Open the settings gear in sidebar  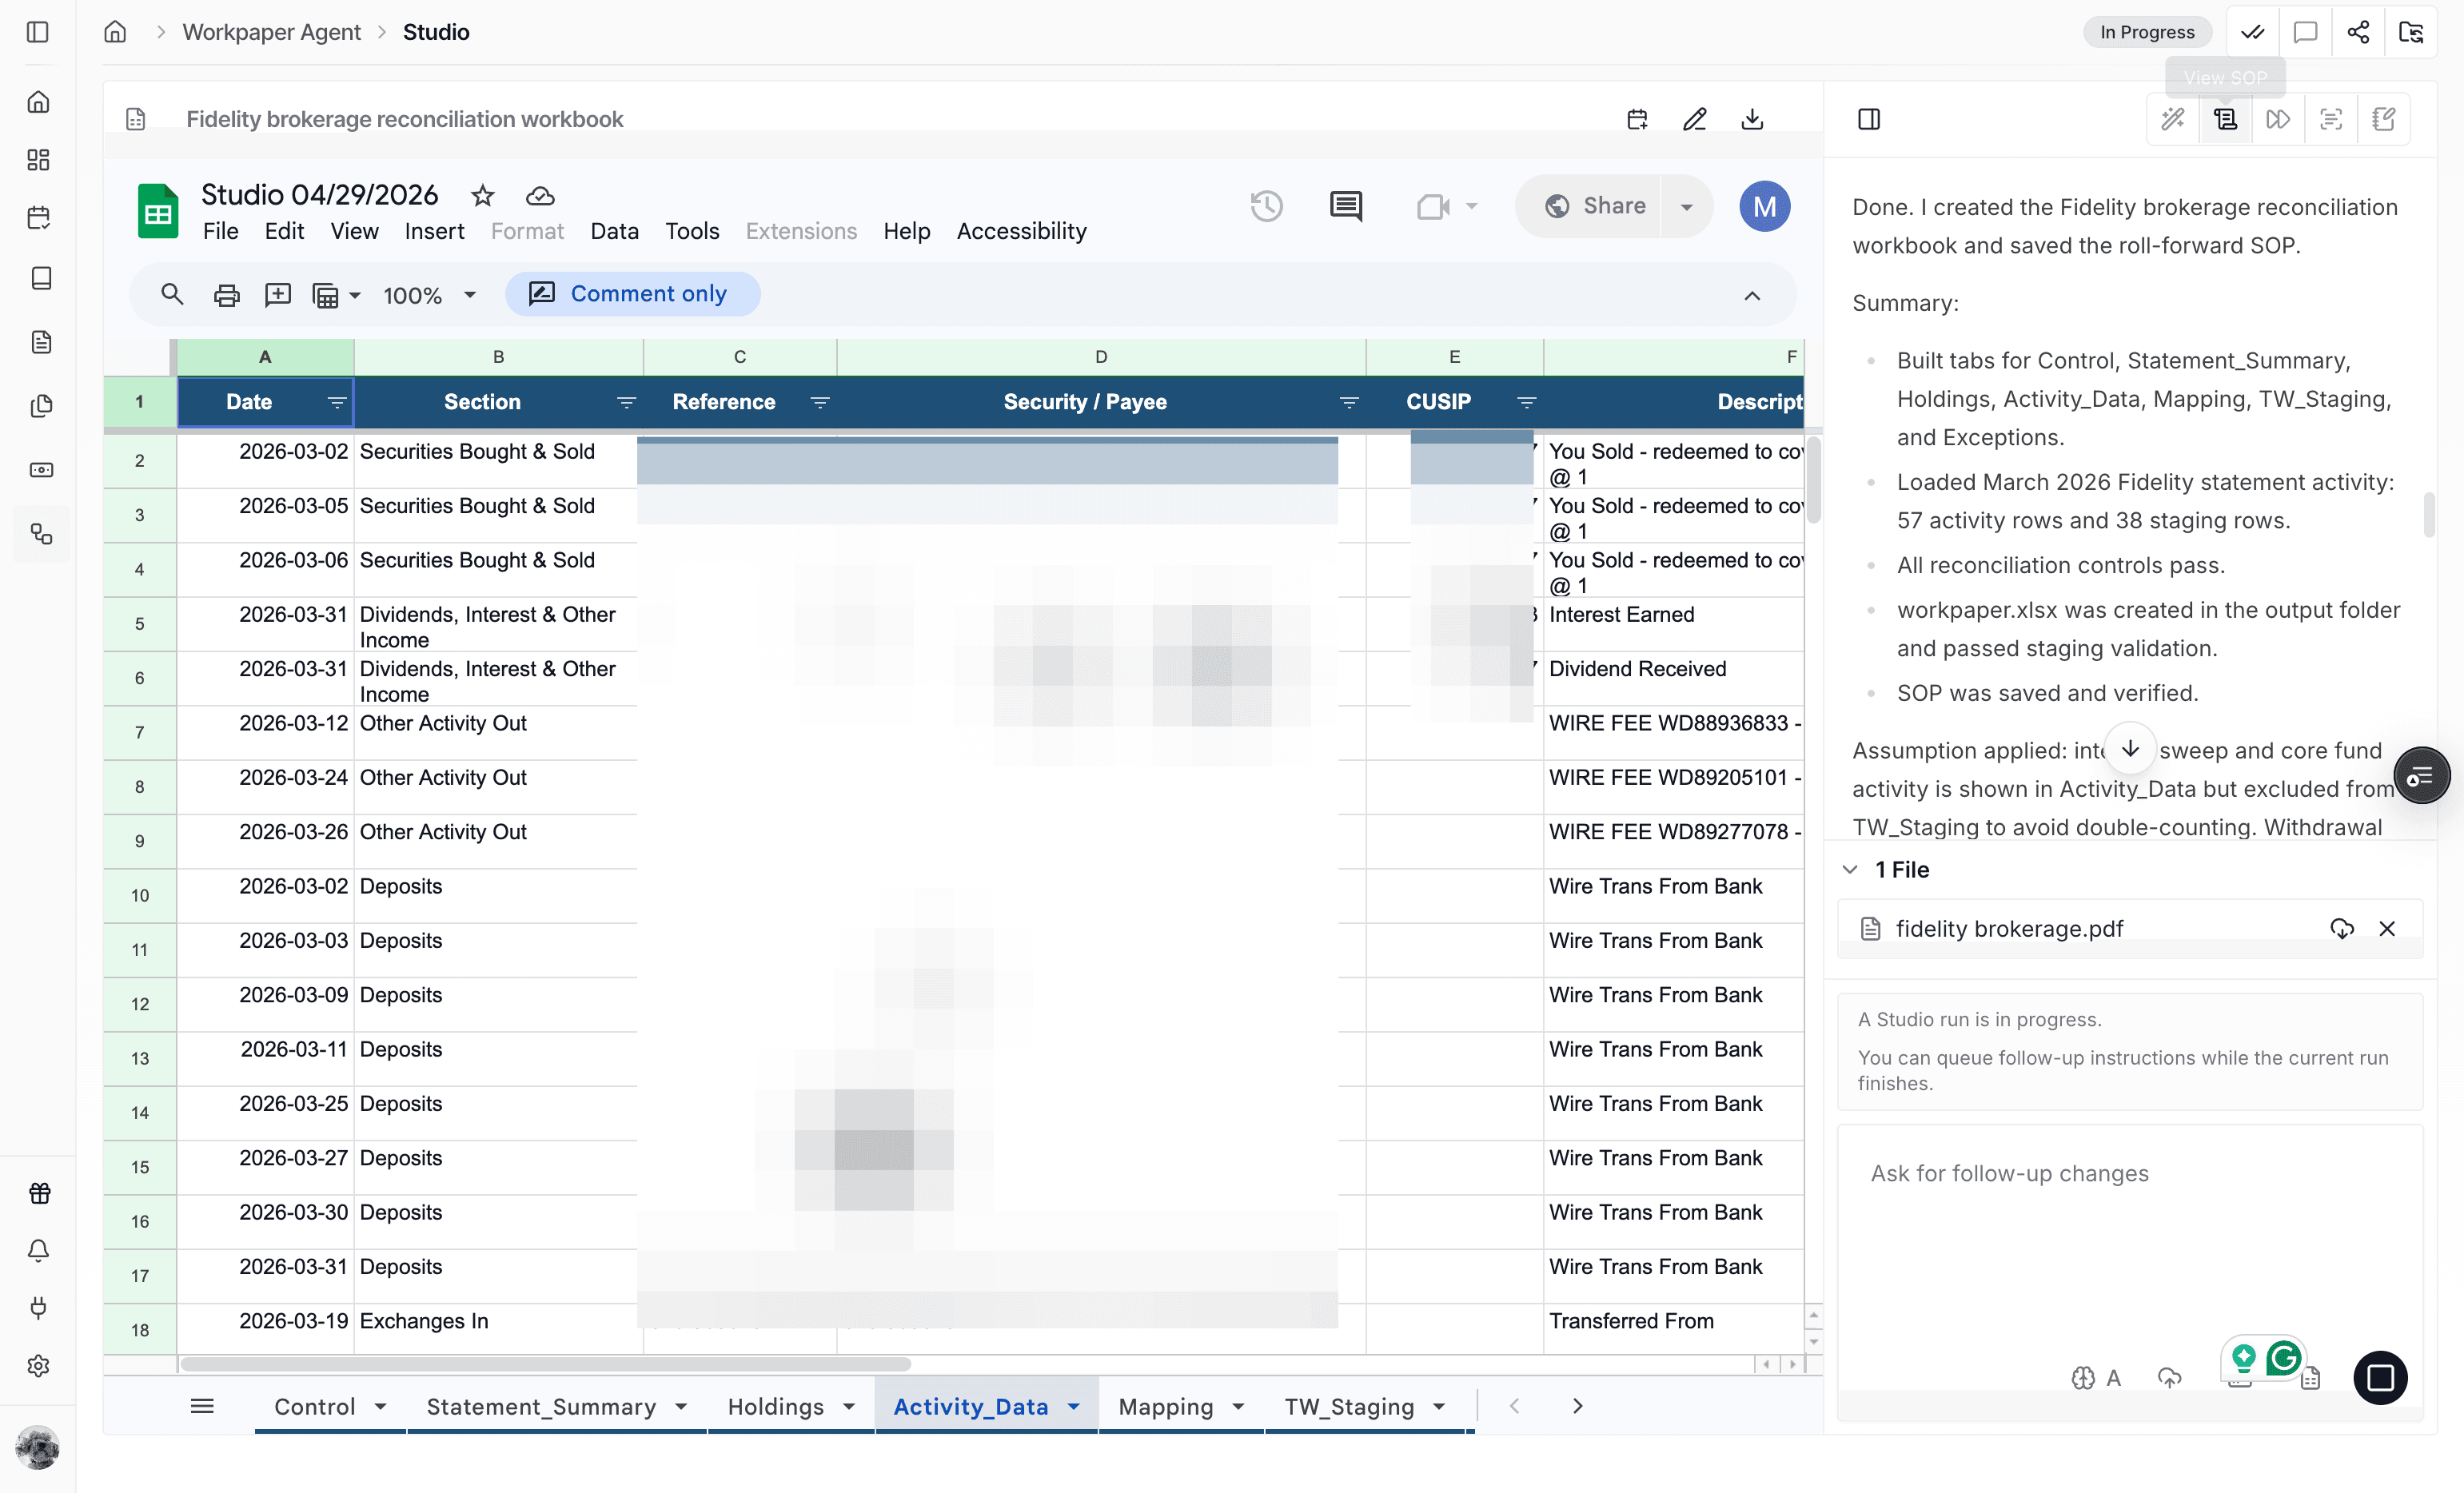(38, 1366)
